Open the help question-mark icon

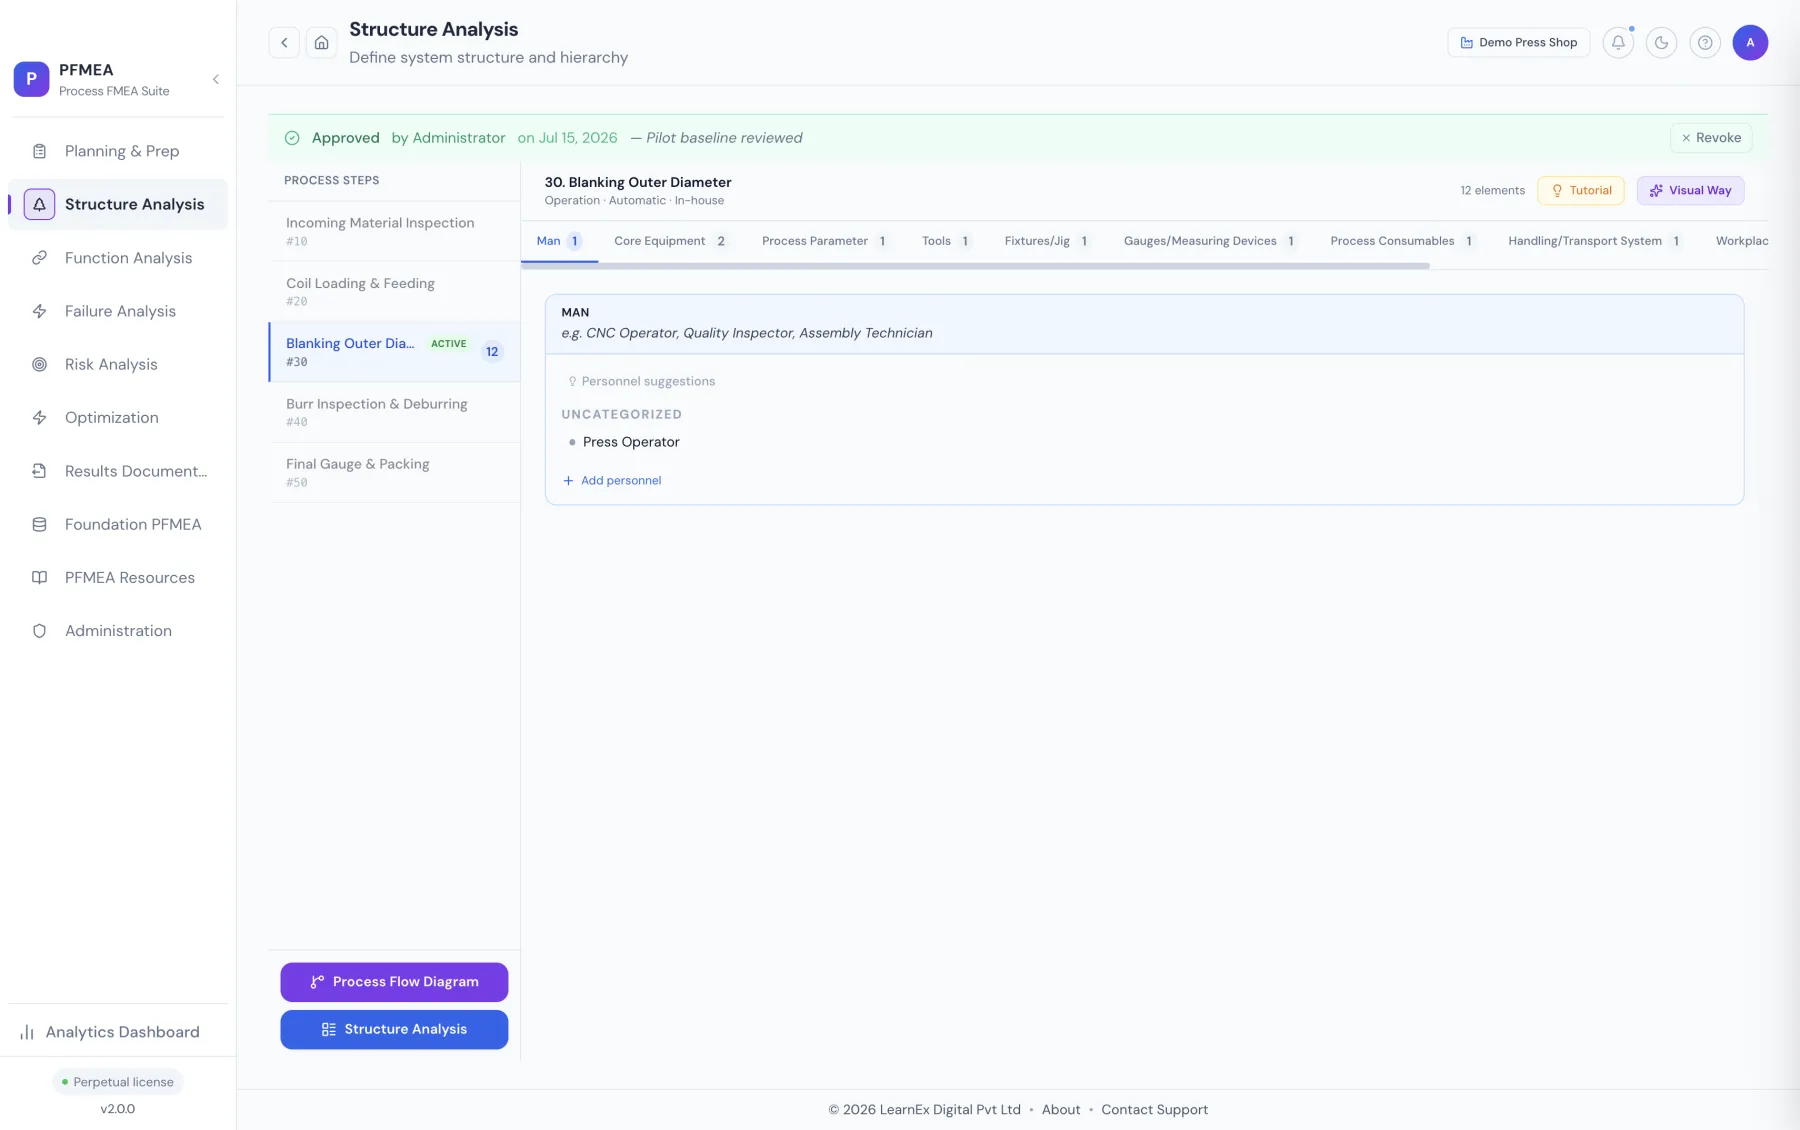click(1705, 42)
